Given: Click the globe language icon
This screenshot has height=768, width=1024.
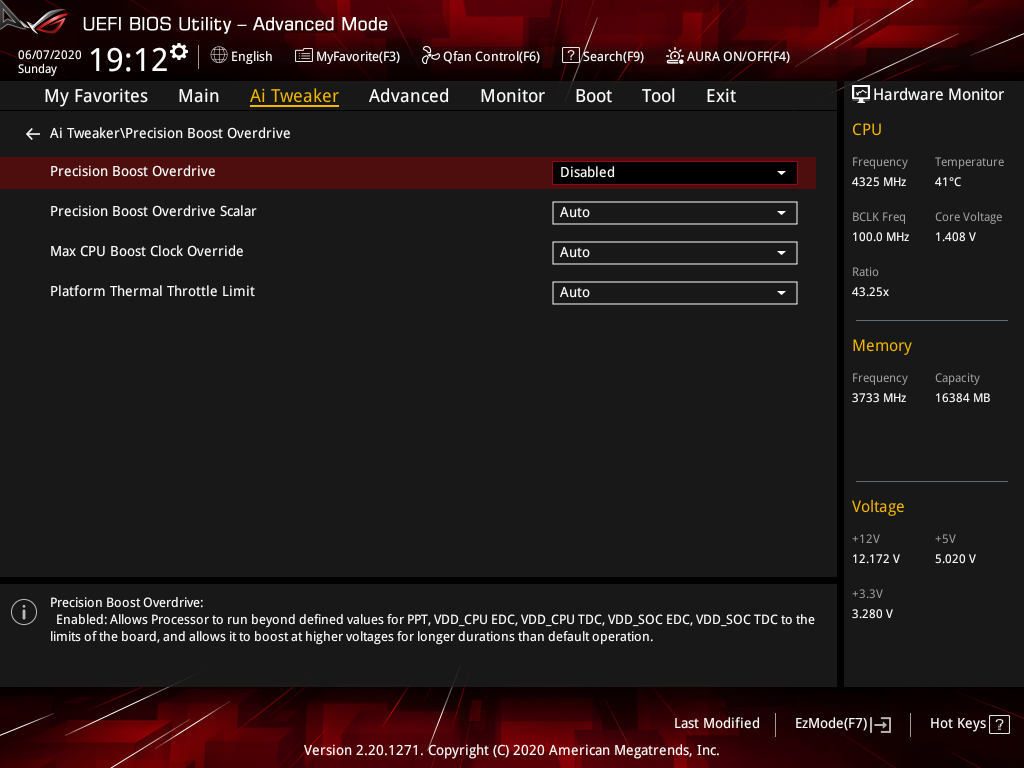Looking at the screenshot, I should (x=219, y=56).
